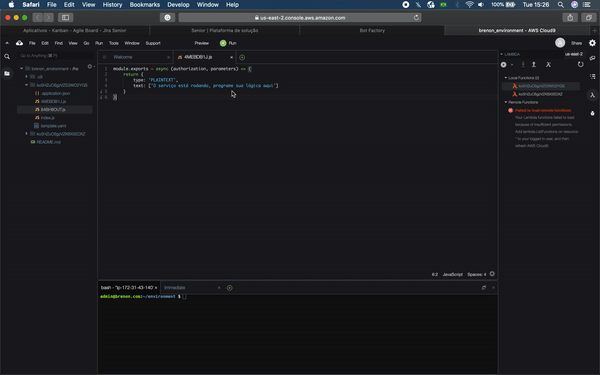This screenshot has height=375, width=600.
Task: Open new terminal tab with plus icon
Action: (230, 288)
